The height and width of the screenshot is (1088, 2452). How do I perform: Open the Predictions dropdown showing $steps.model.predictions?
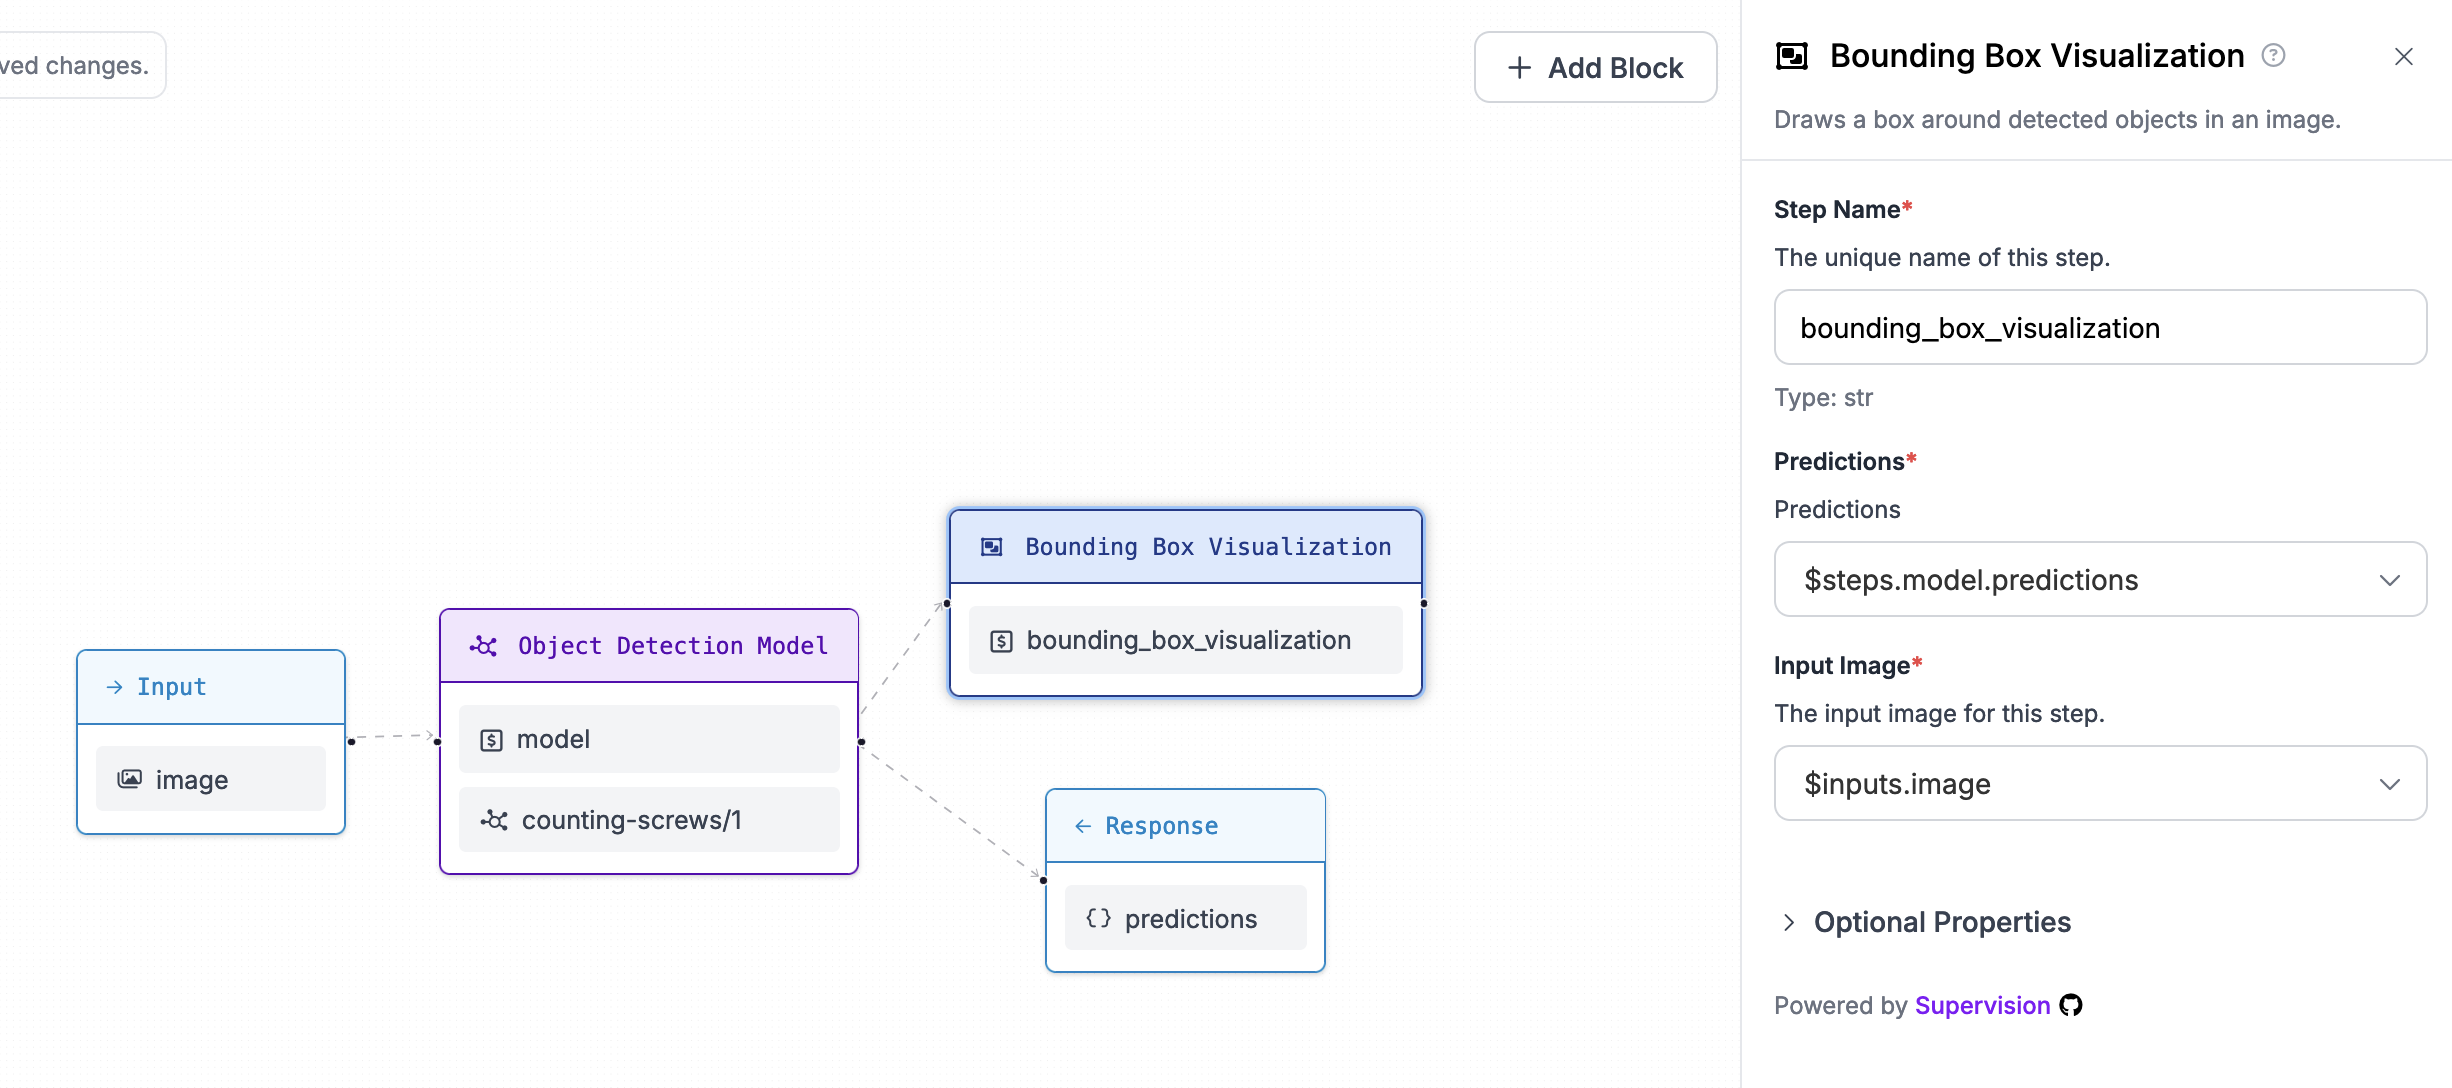[2098, 579]
